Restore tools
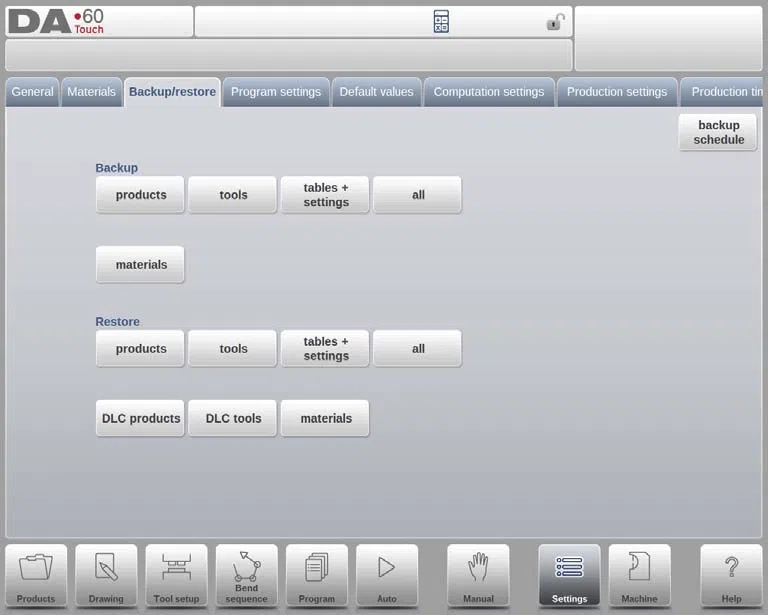Image resolution: width=768 pixels, height=615 pixels. point(233,349)
